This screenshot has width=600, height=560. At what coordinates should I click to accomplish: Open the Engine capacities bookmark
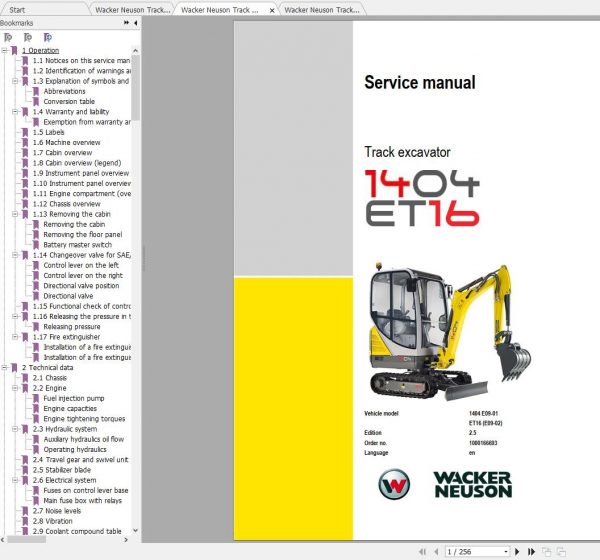click(70, 409)
